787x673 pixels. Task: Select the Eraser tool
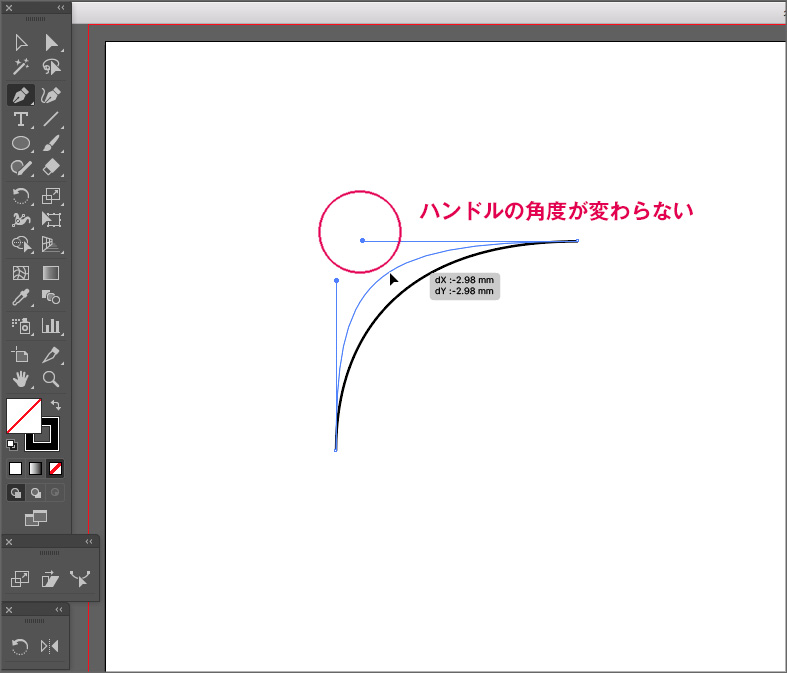pos(51,167)
